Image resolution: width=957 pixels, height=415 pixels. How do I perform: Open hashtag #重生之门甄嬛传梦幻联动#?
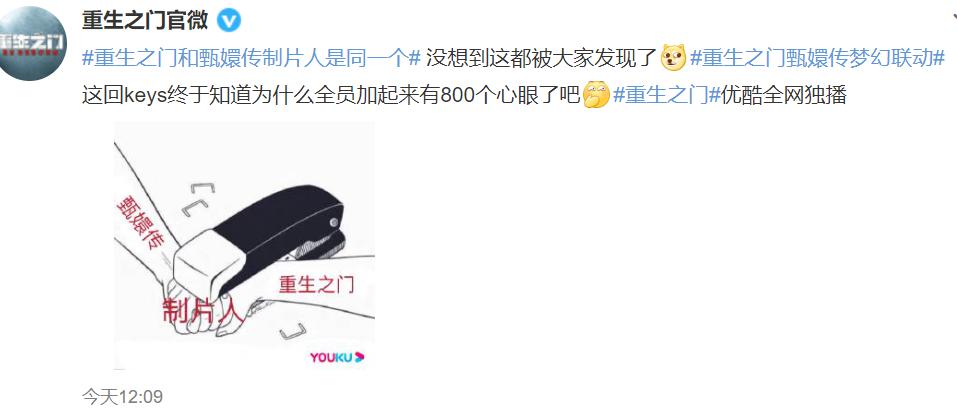click(x=817, y=59)
